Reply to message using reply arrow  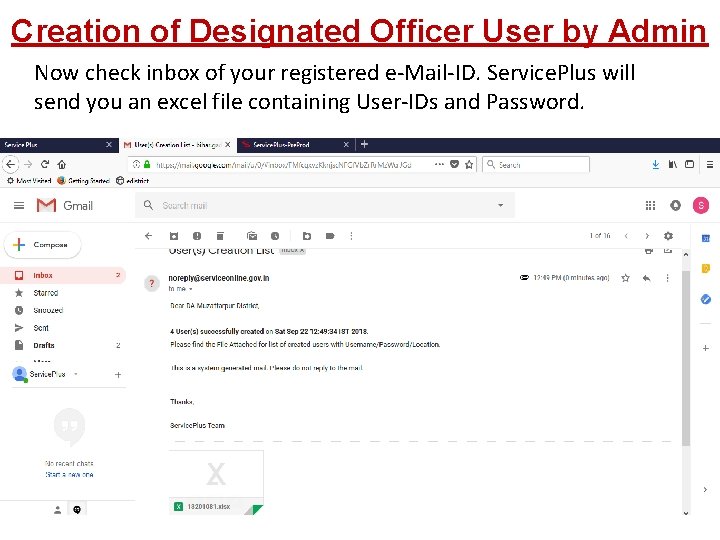tap(647, 278)
